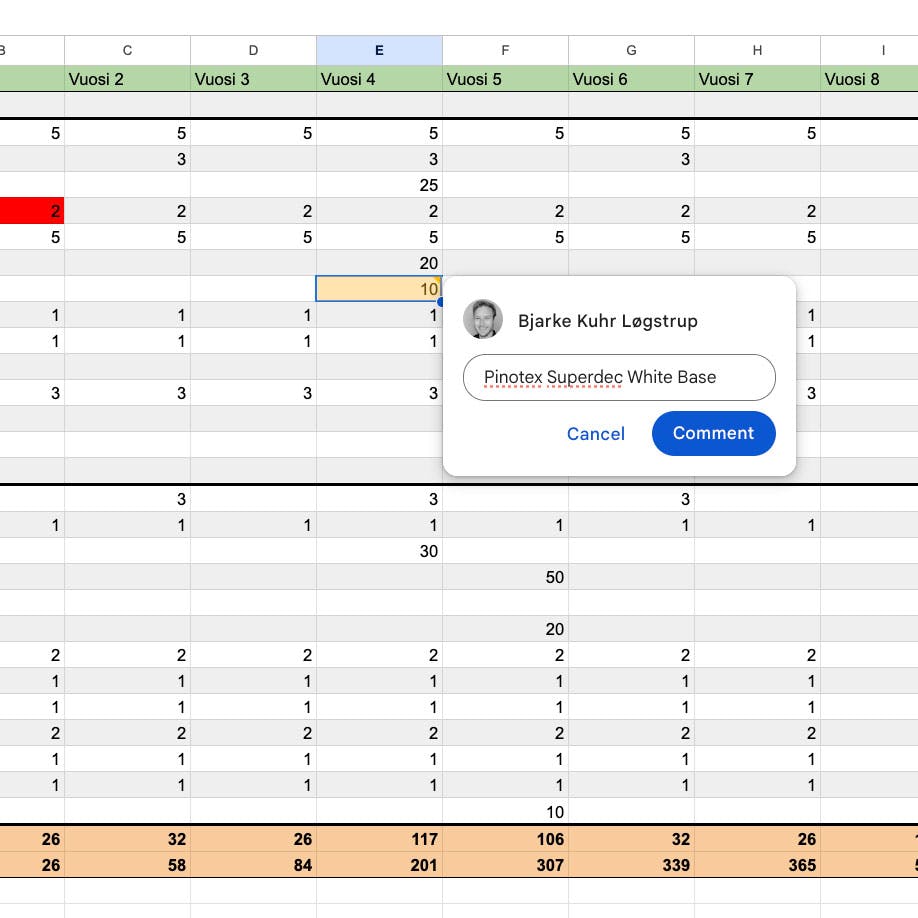Click Bjarke Kuhr Løgstrup's avatar photo

[482, 319]
